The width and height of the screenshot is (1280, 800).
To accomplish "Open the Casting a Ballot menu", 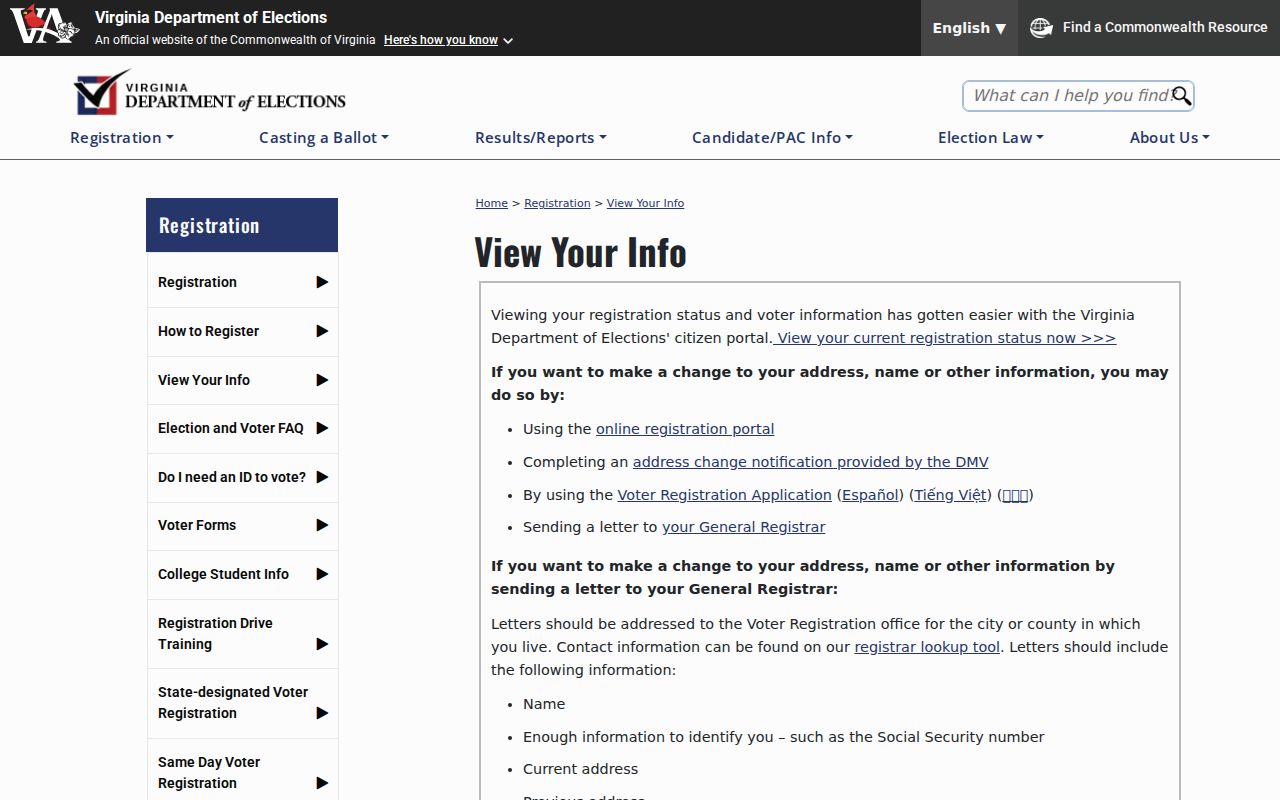I will click(x=323, y=138).
